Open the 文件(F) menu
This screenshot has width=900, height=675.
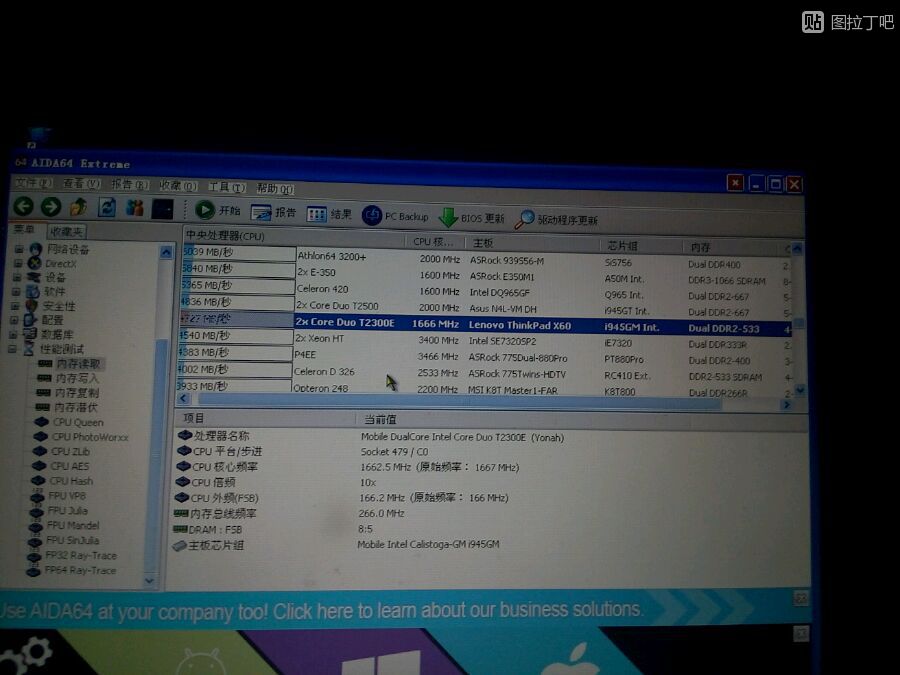33,183
